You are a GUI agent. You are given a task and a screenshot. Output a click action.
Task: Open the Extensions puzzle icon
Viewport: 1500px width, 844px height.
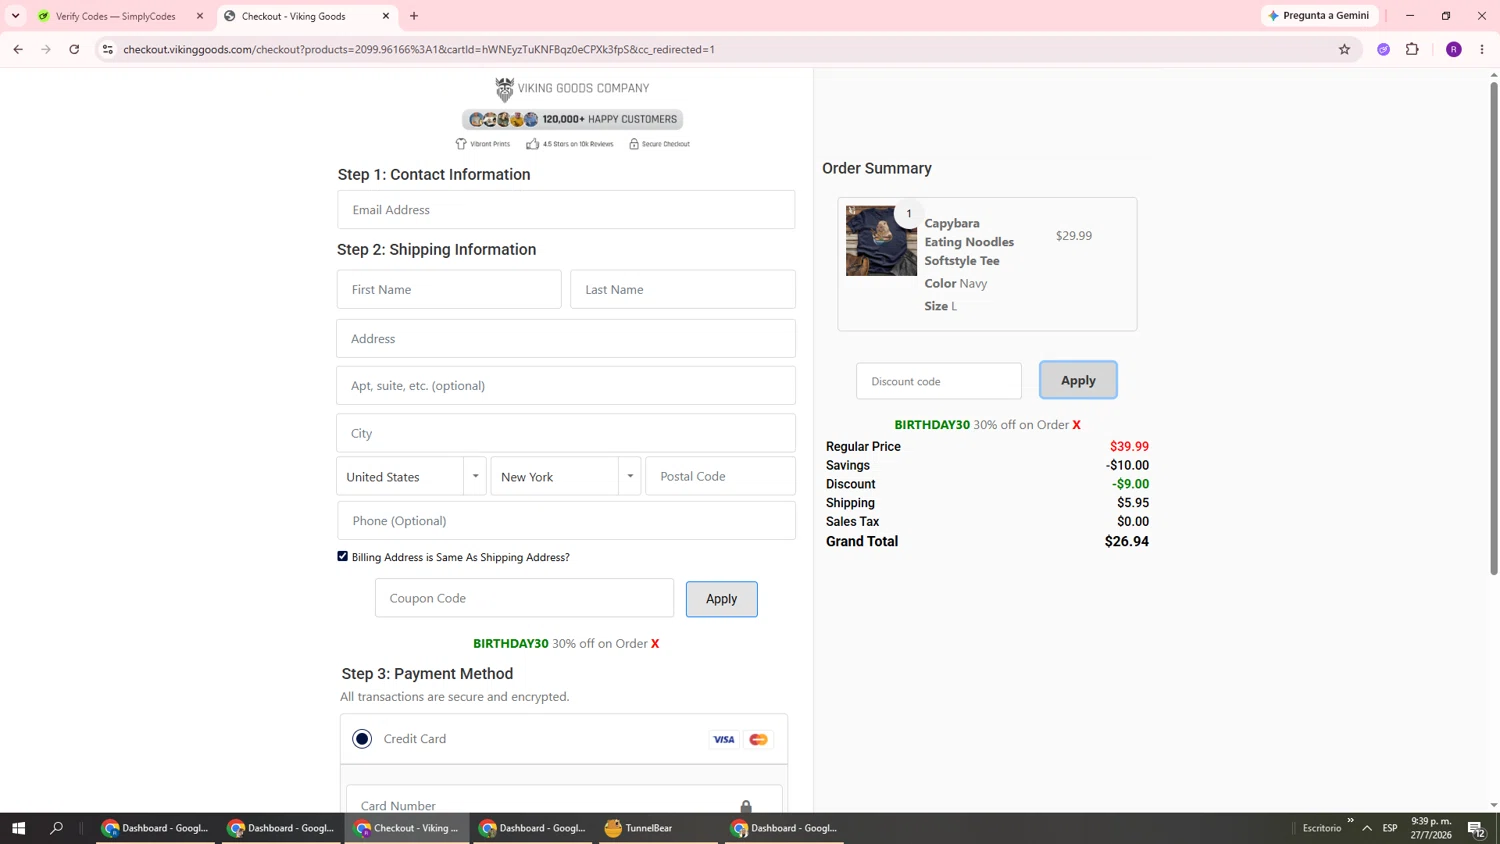click(1412, 49)
